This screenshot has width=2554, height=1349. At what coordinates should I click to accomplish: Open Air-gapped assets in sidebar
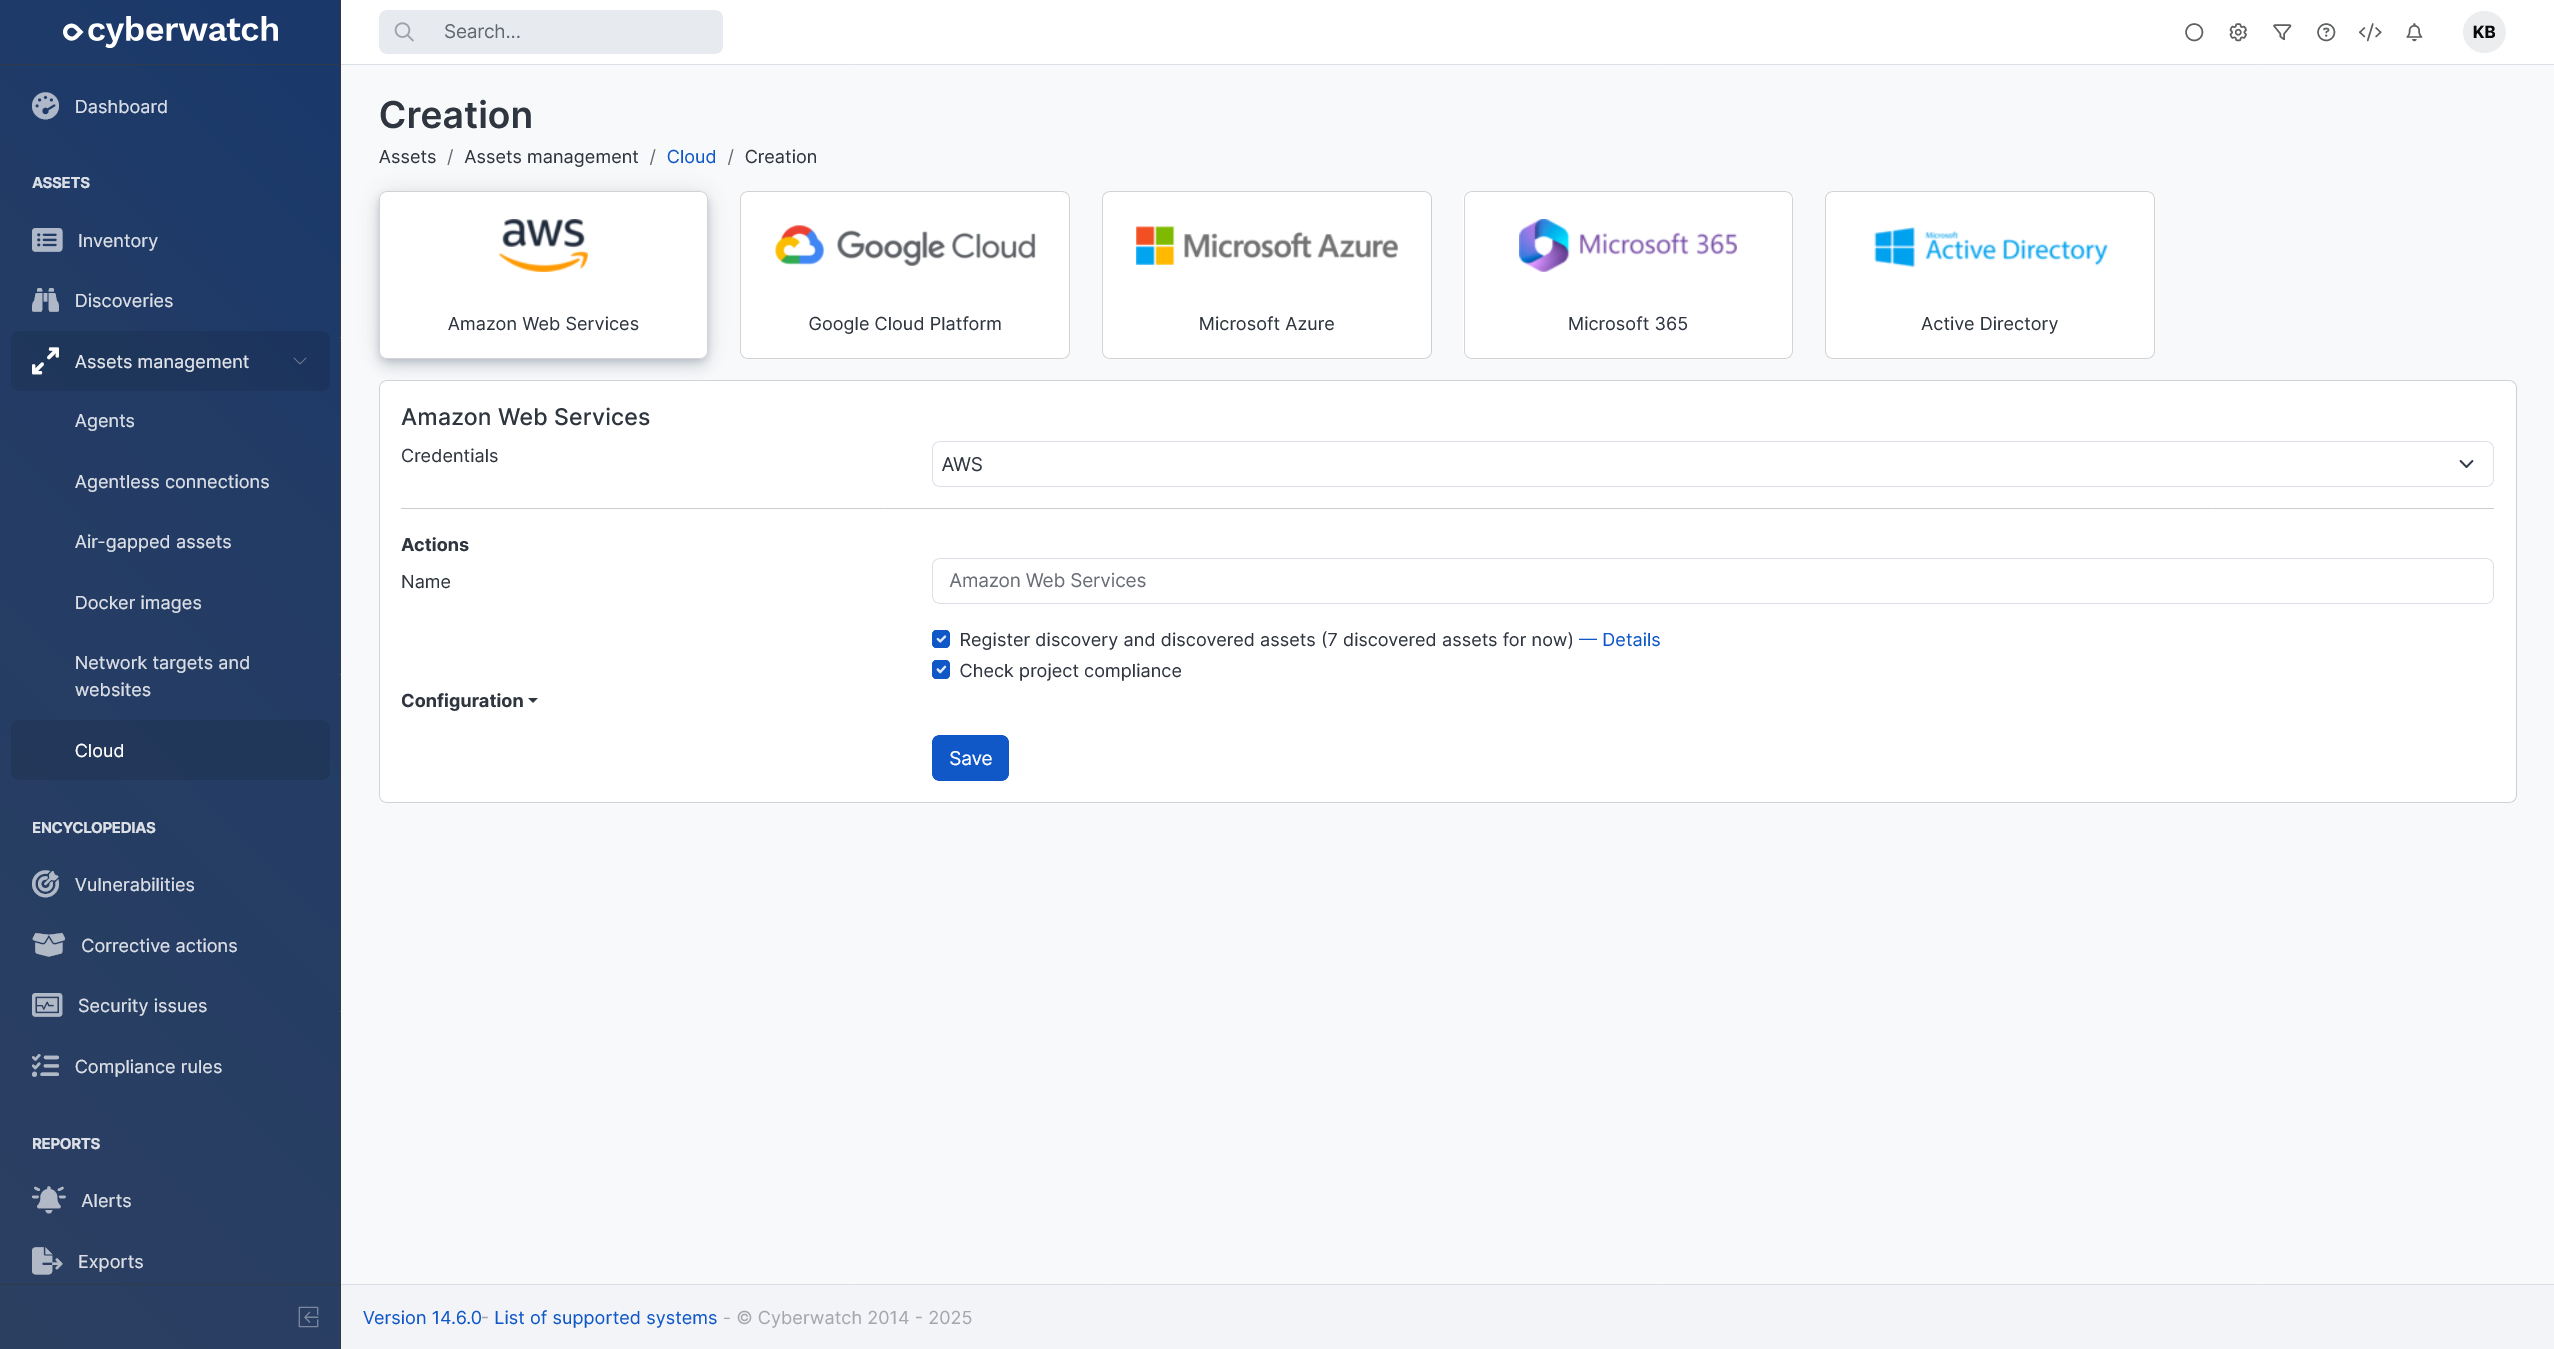point(153,542)
